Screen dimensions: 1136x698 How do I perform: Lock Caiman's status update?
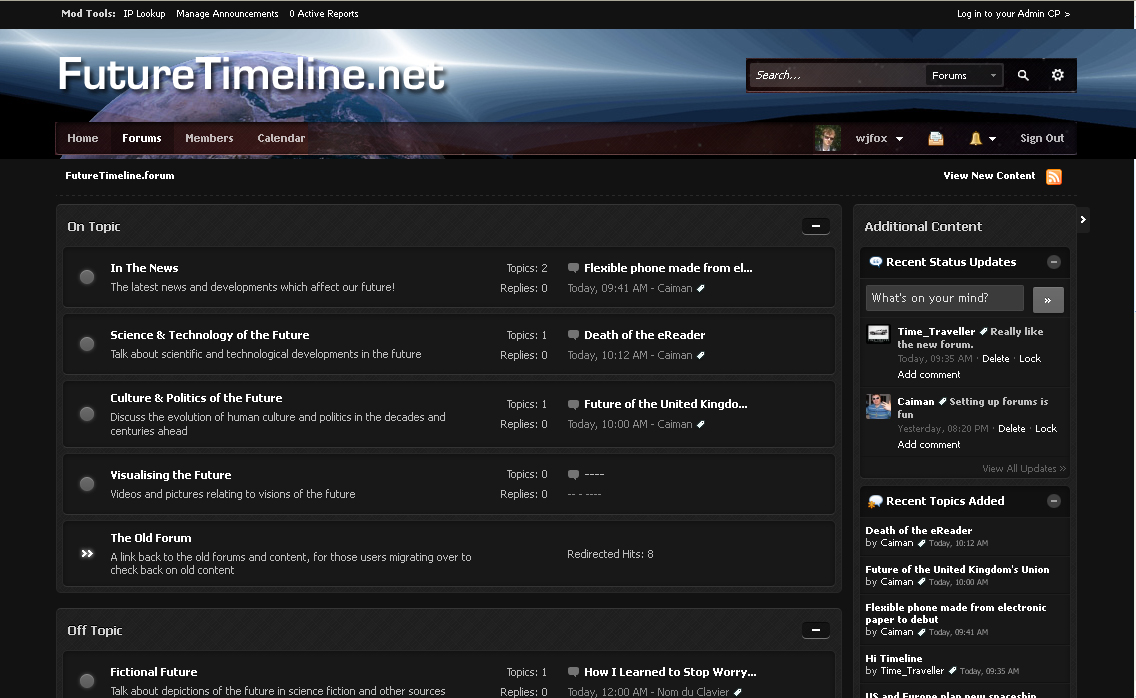[x=1045, y=429]
